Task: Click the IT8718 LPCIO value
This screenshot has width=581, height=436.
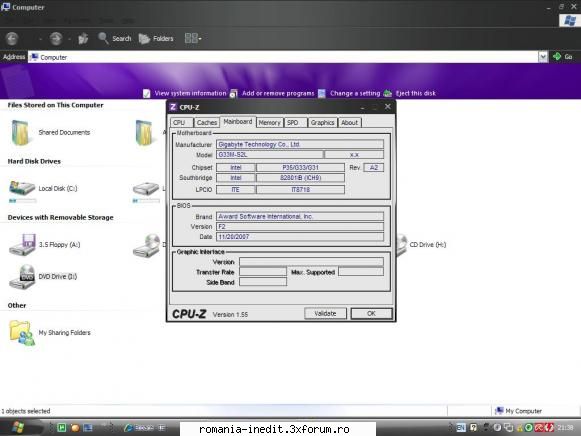Action: click(300, 190)
